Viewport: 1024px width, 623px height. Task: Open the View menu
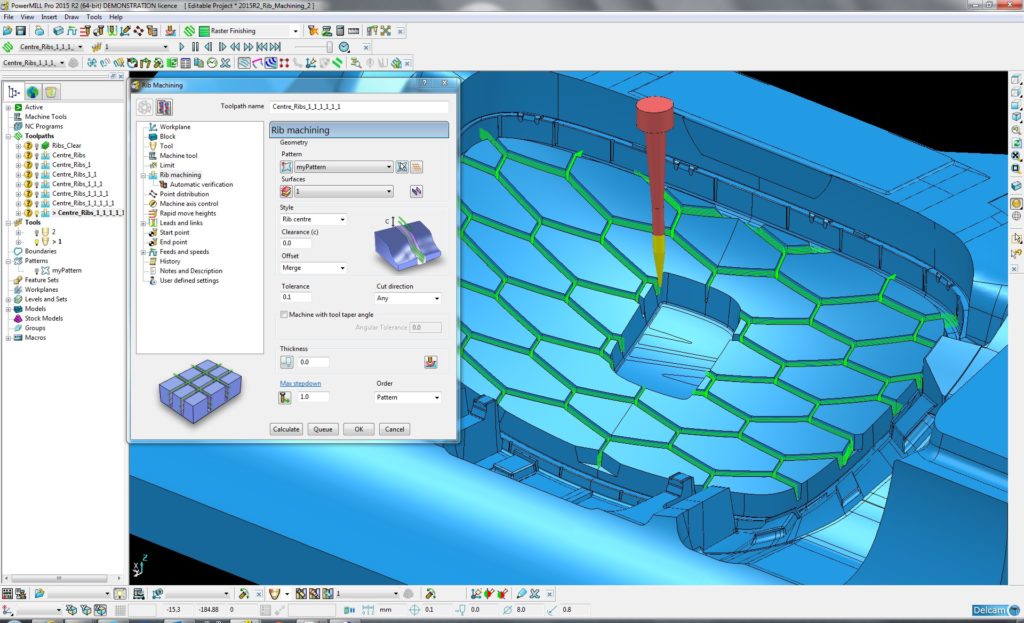(x=27, y=17)
